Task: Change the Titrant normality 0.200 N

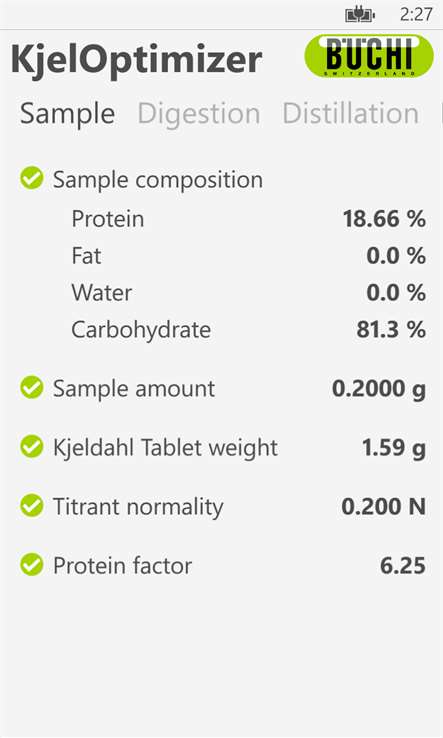Action: 383,506
